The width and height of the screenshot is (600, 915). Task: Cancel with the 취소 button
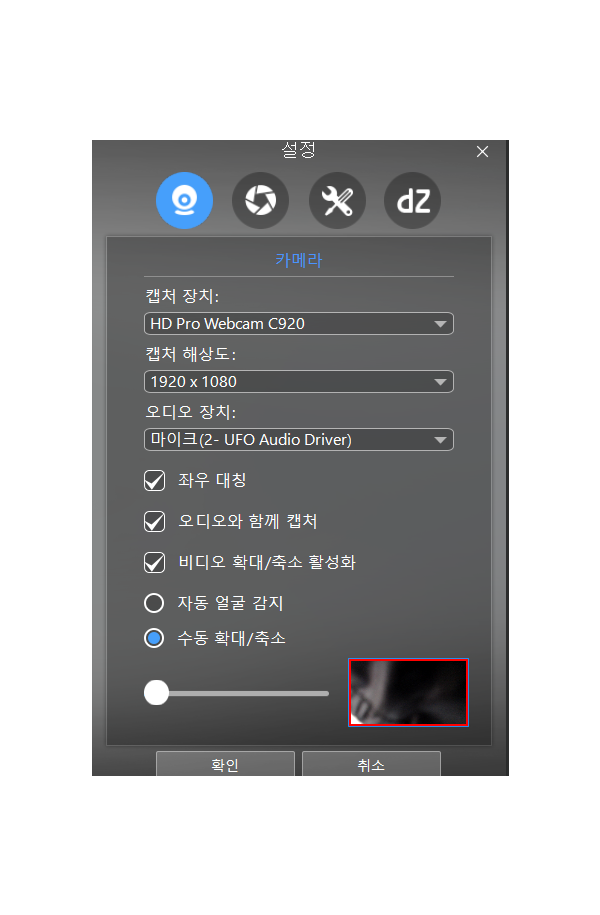(x=371, y=764)
